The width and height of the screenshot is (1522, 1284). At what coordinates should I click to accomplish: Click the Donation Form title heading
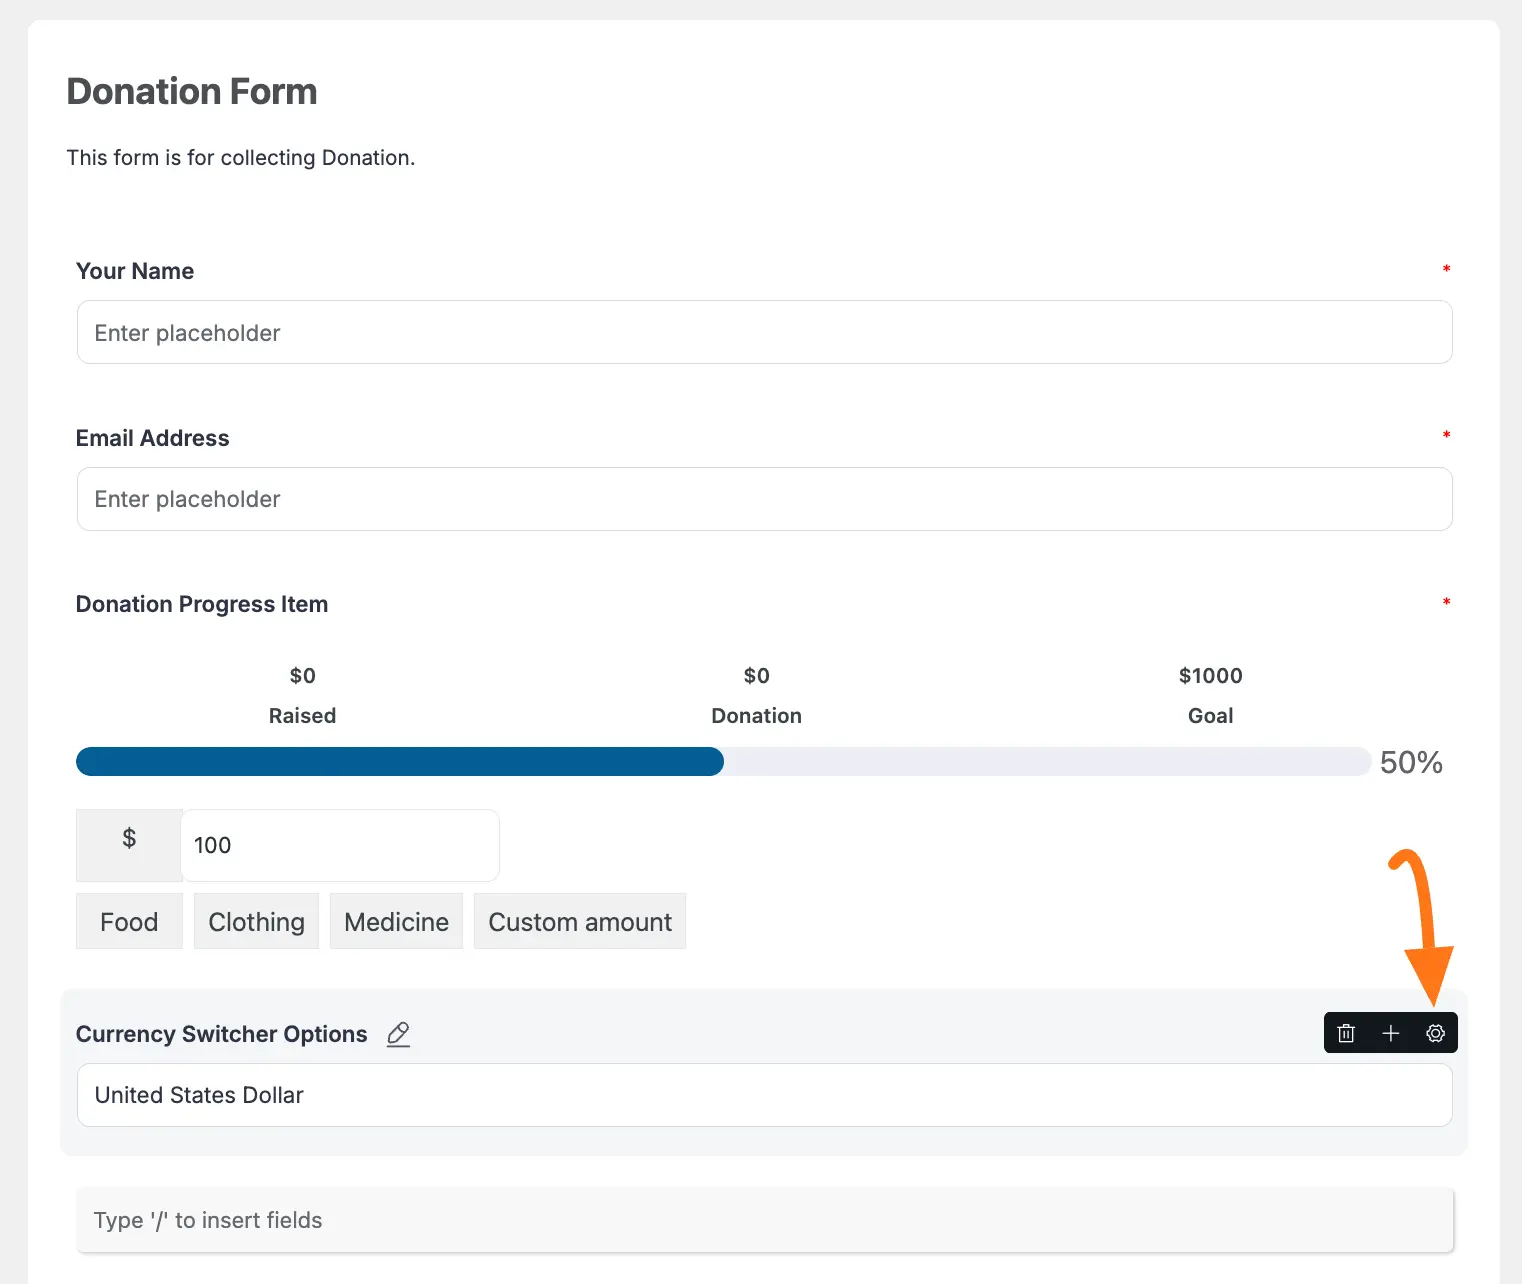[x=192, y=91]
